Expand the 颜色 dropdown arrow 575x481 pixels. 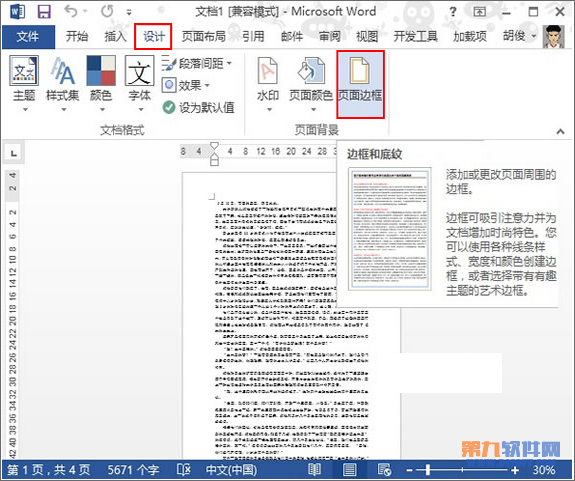(x=102, y=109)
